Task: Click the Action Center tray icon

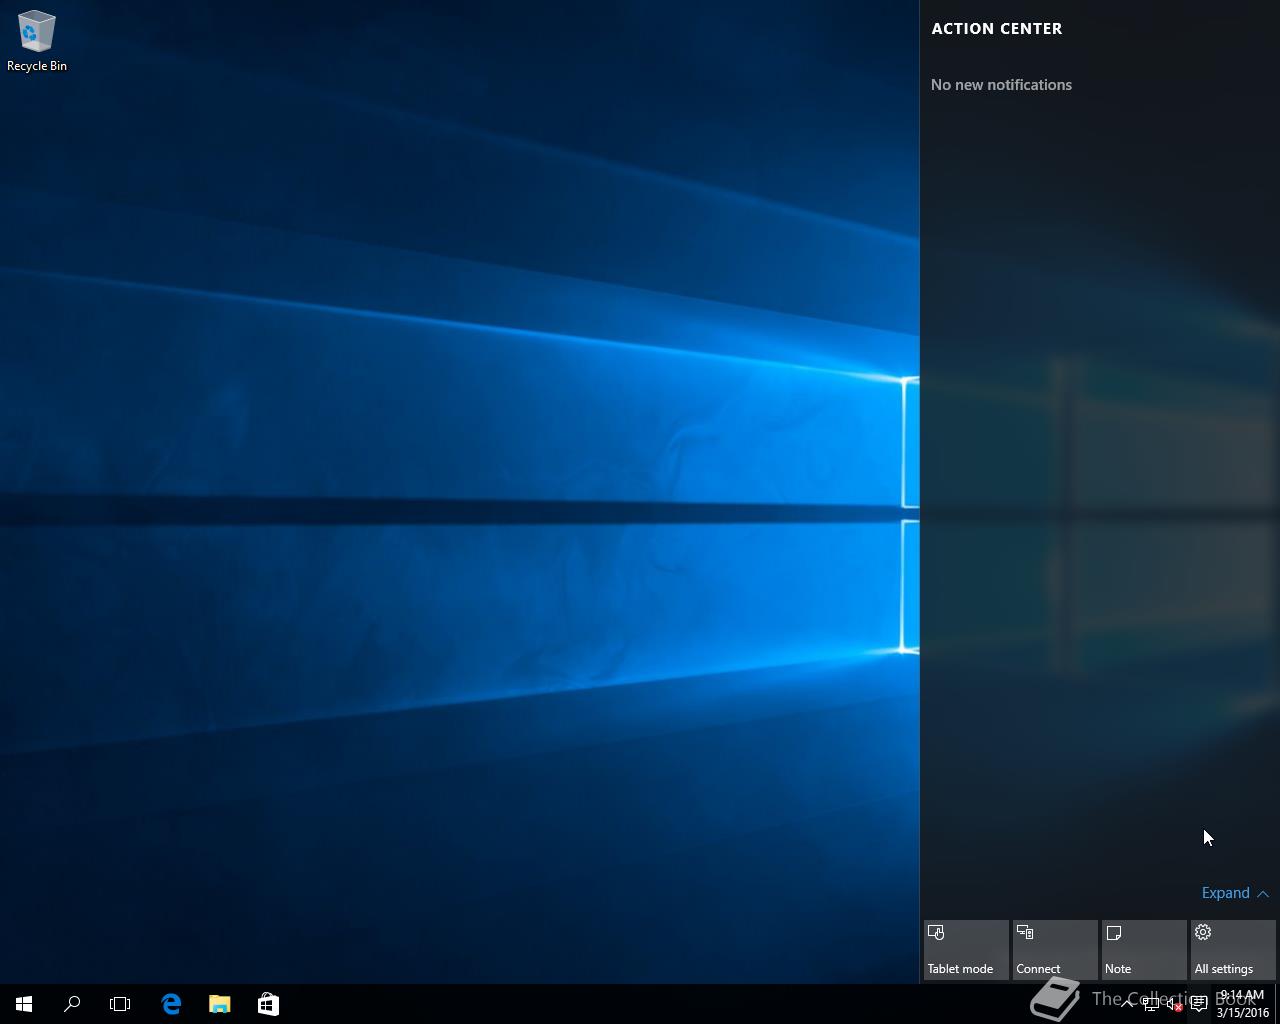Action: click(x=1198, y=1004)
